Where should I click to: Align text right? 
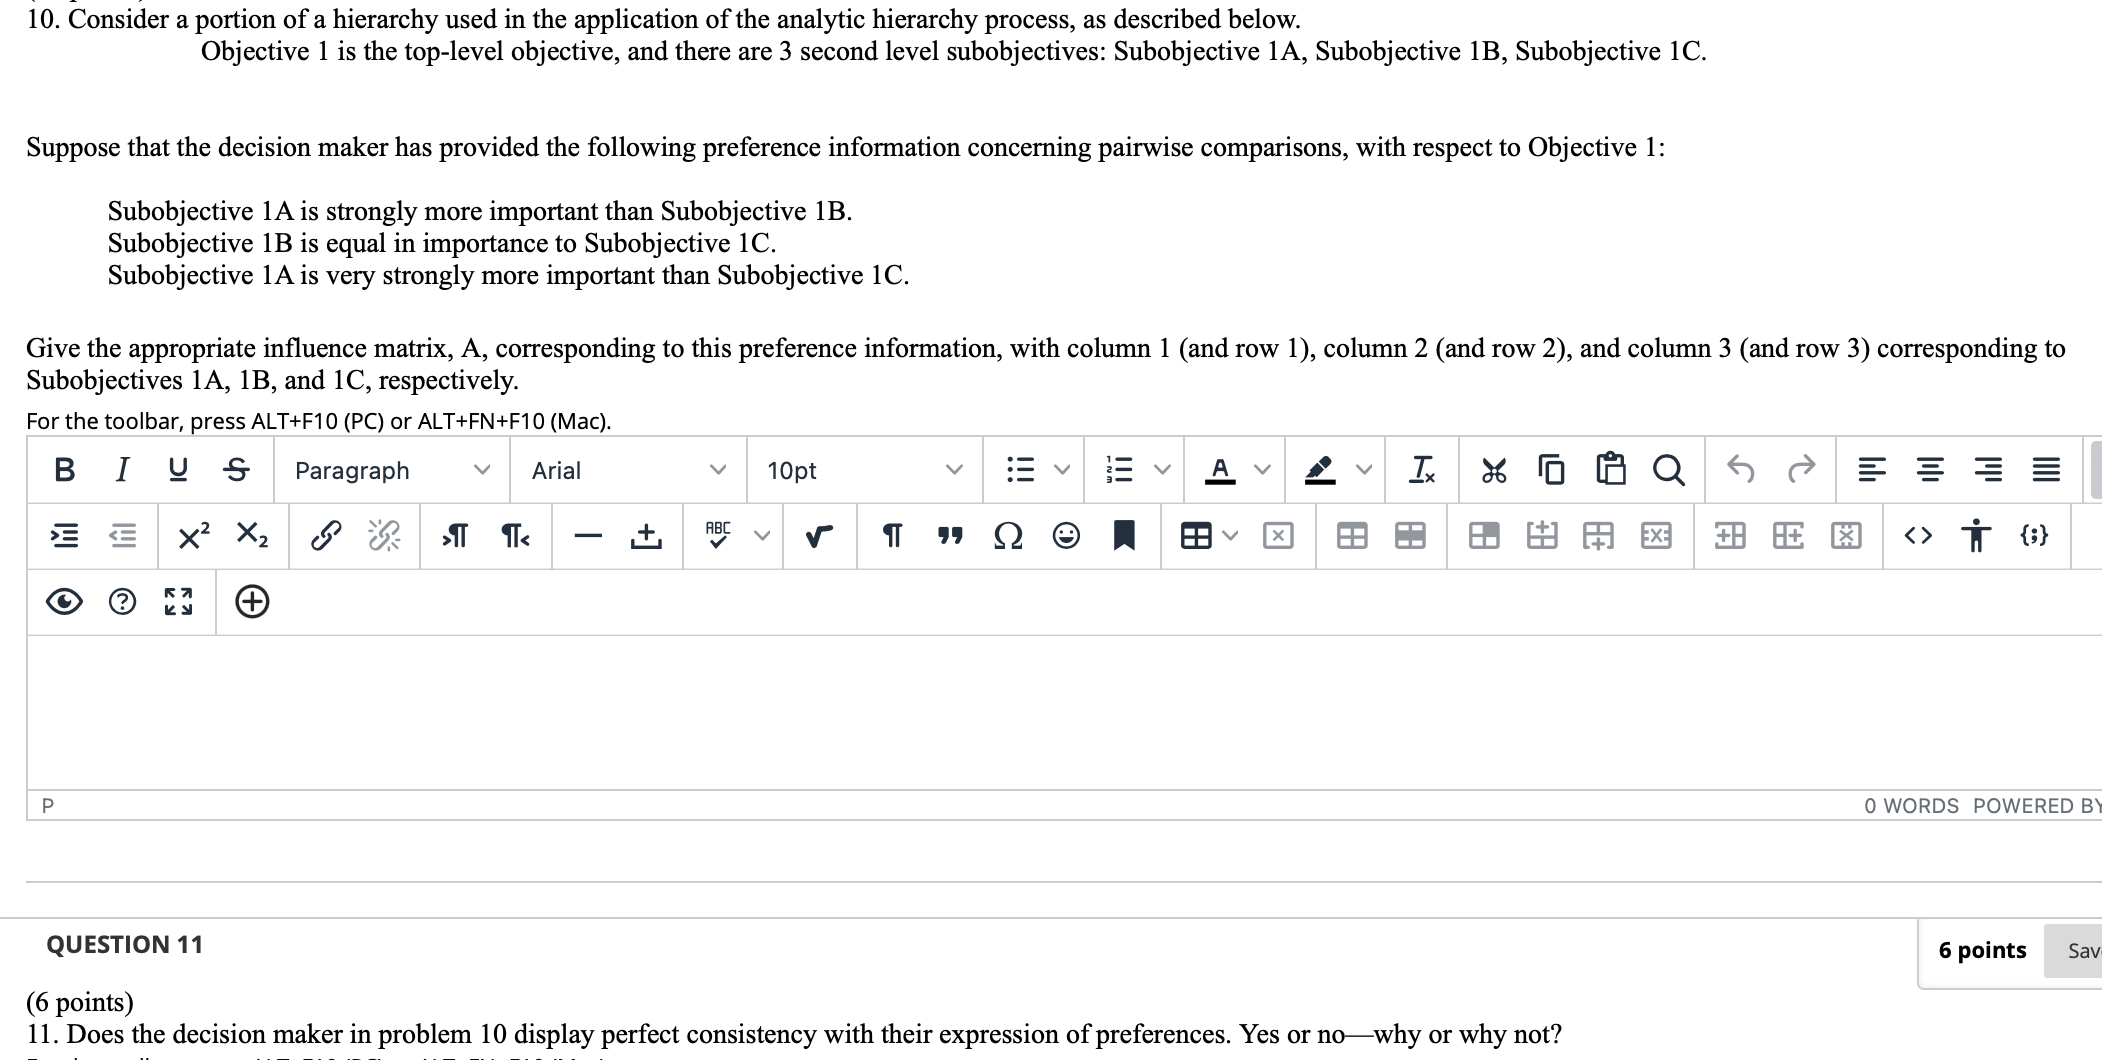coord(1988,470)
